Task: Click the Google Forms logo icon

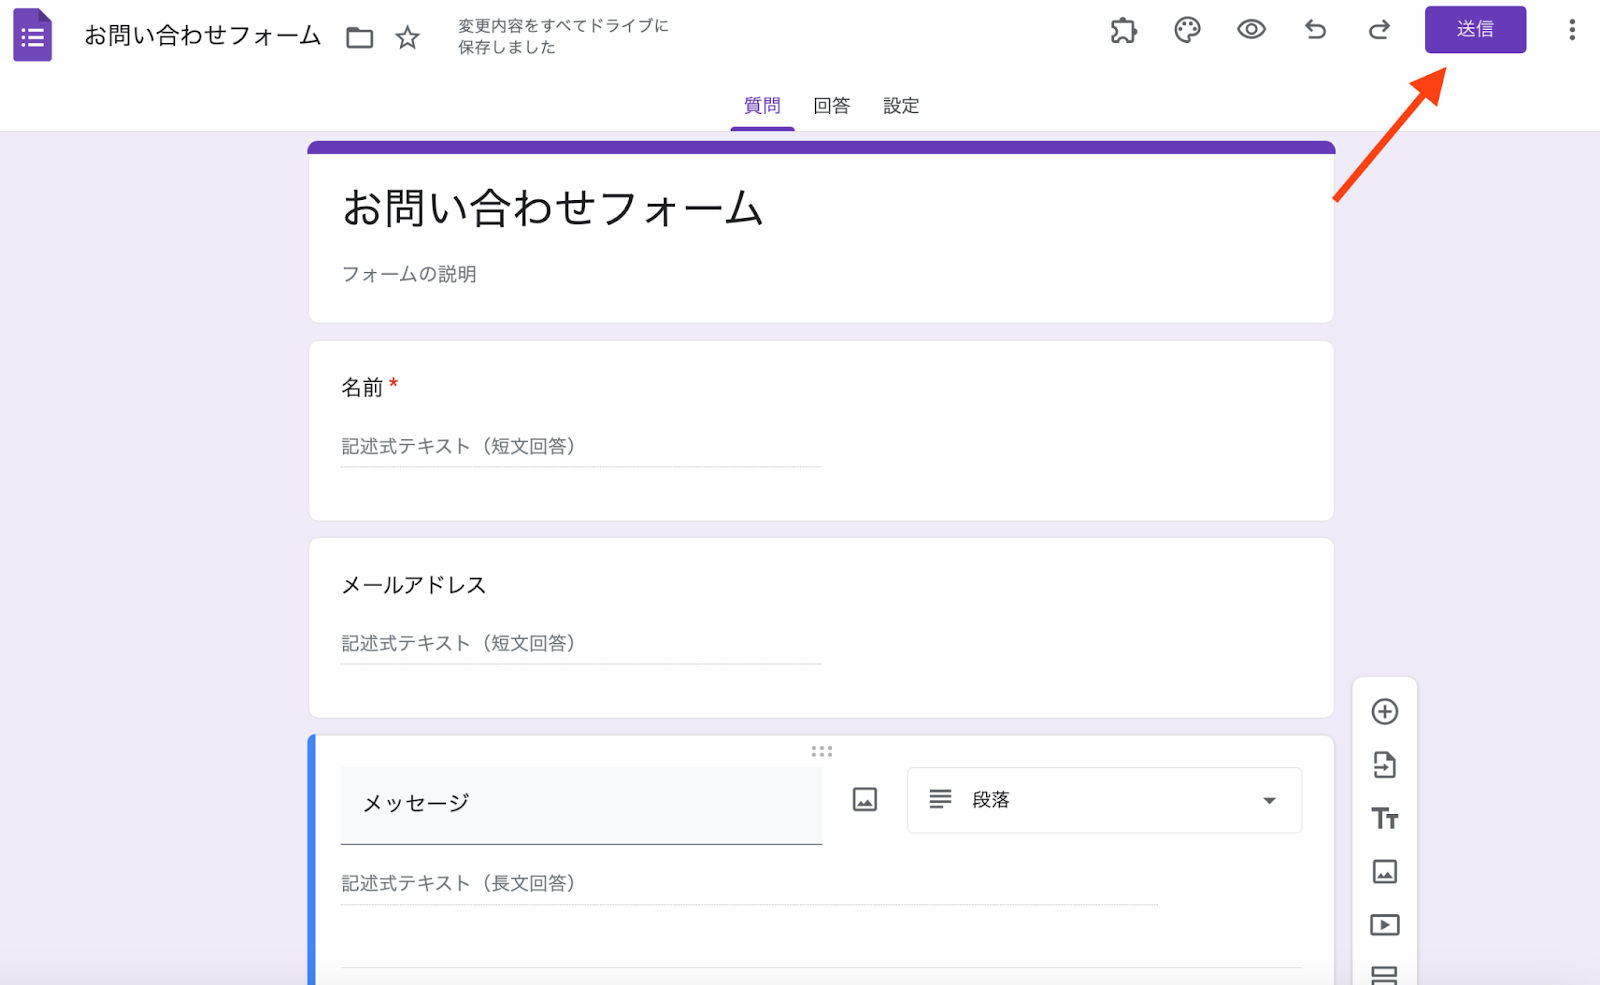Action: click(32, 36)
